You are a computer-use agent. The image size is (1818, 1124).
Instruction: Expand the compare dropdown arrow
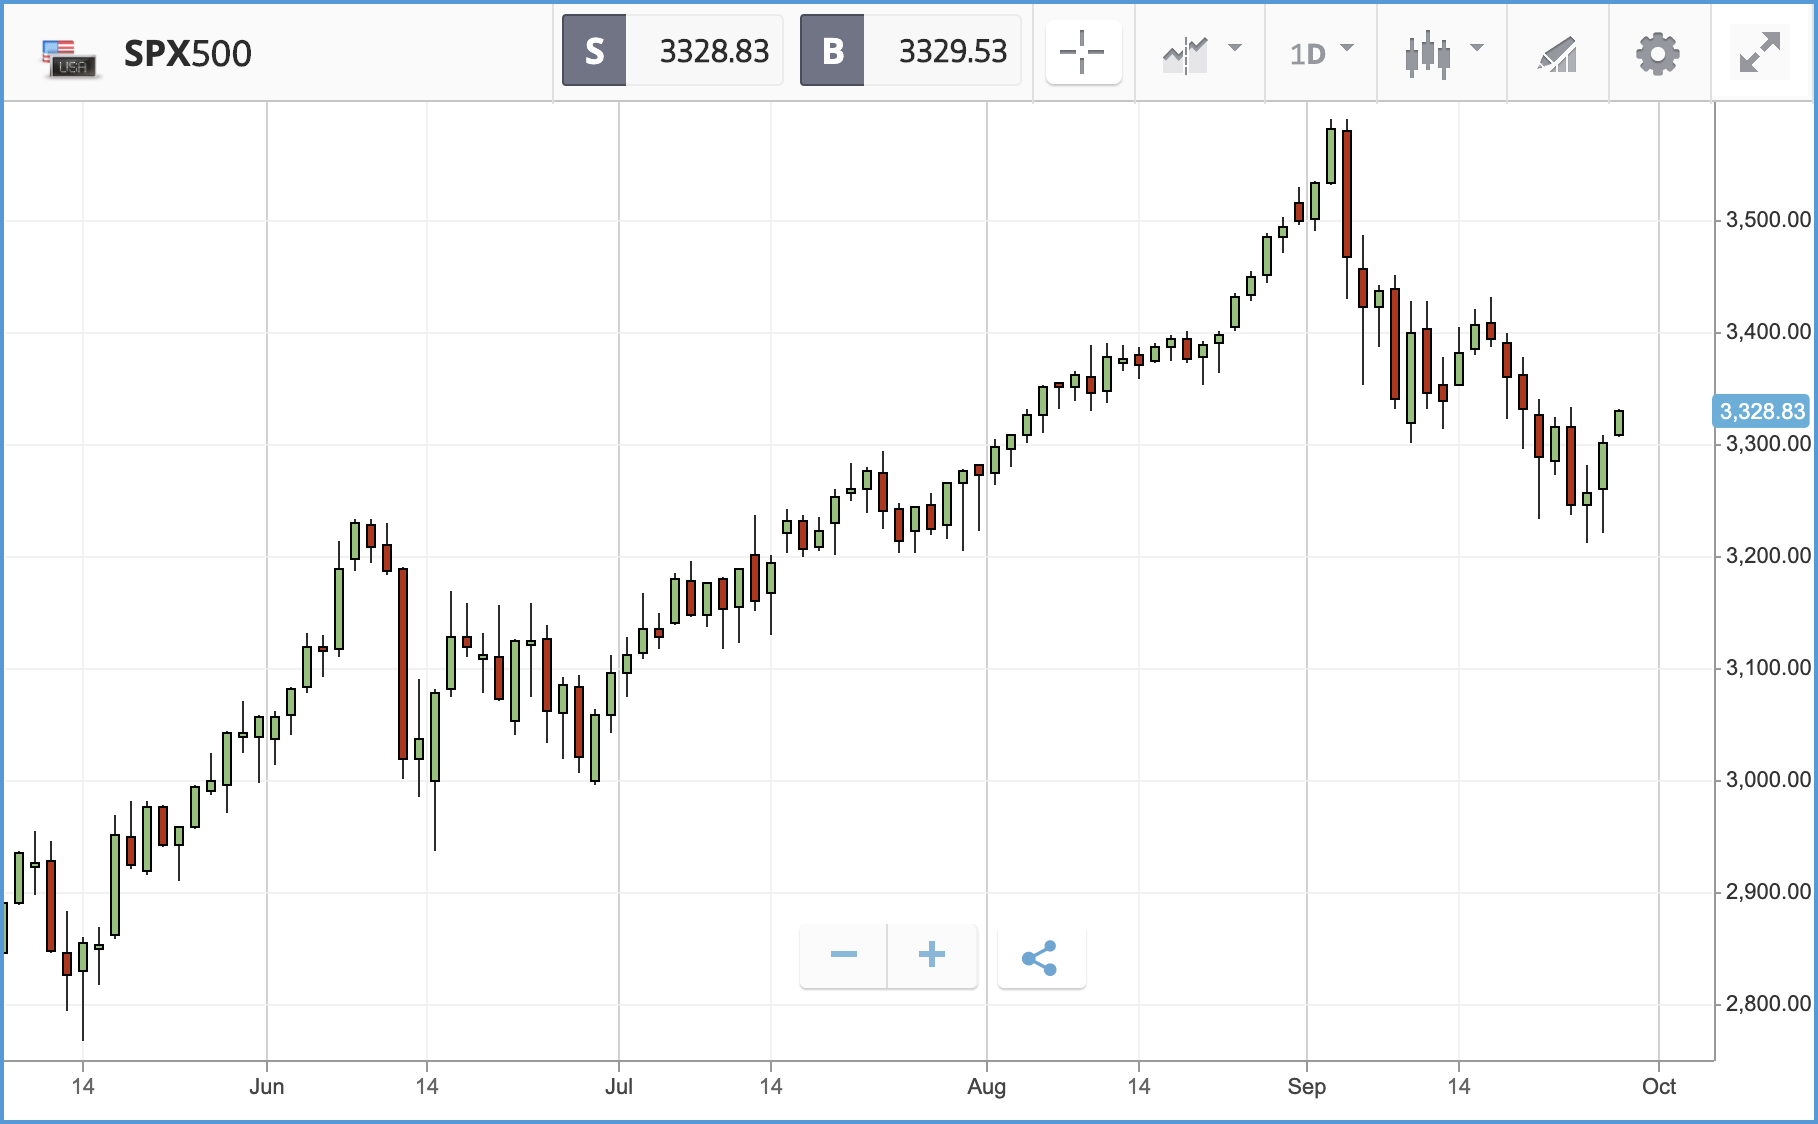1235,48
